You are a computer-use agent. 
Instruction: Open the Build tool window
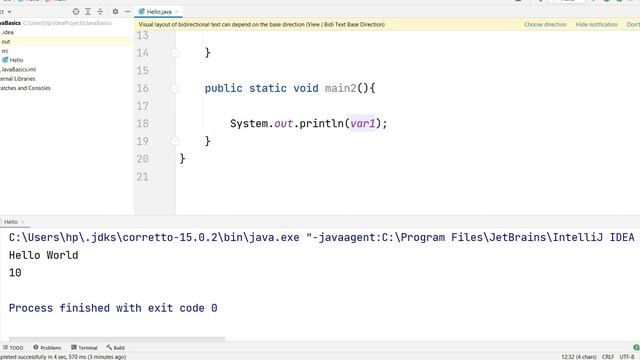pos(116,348)
